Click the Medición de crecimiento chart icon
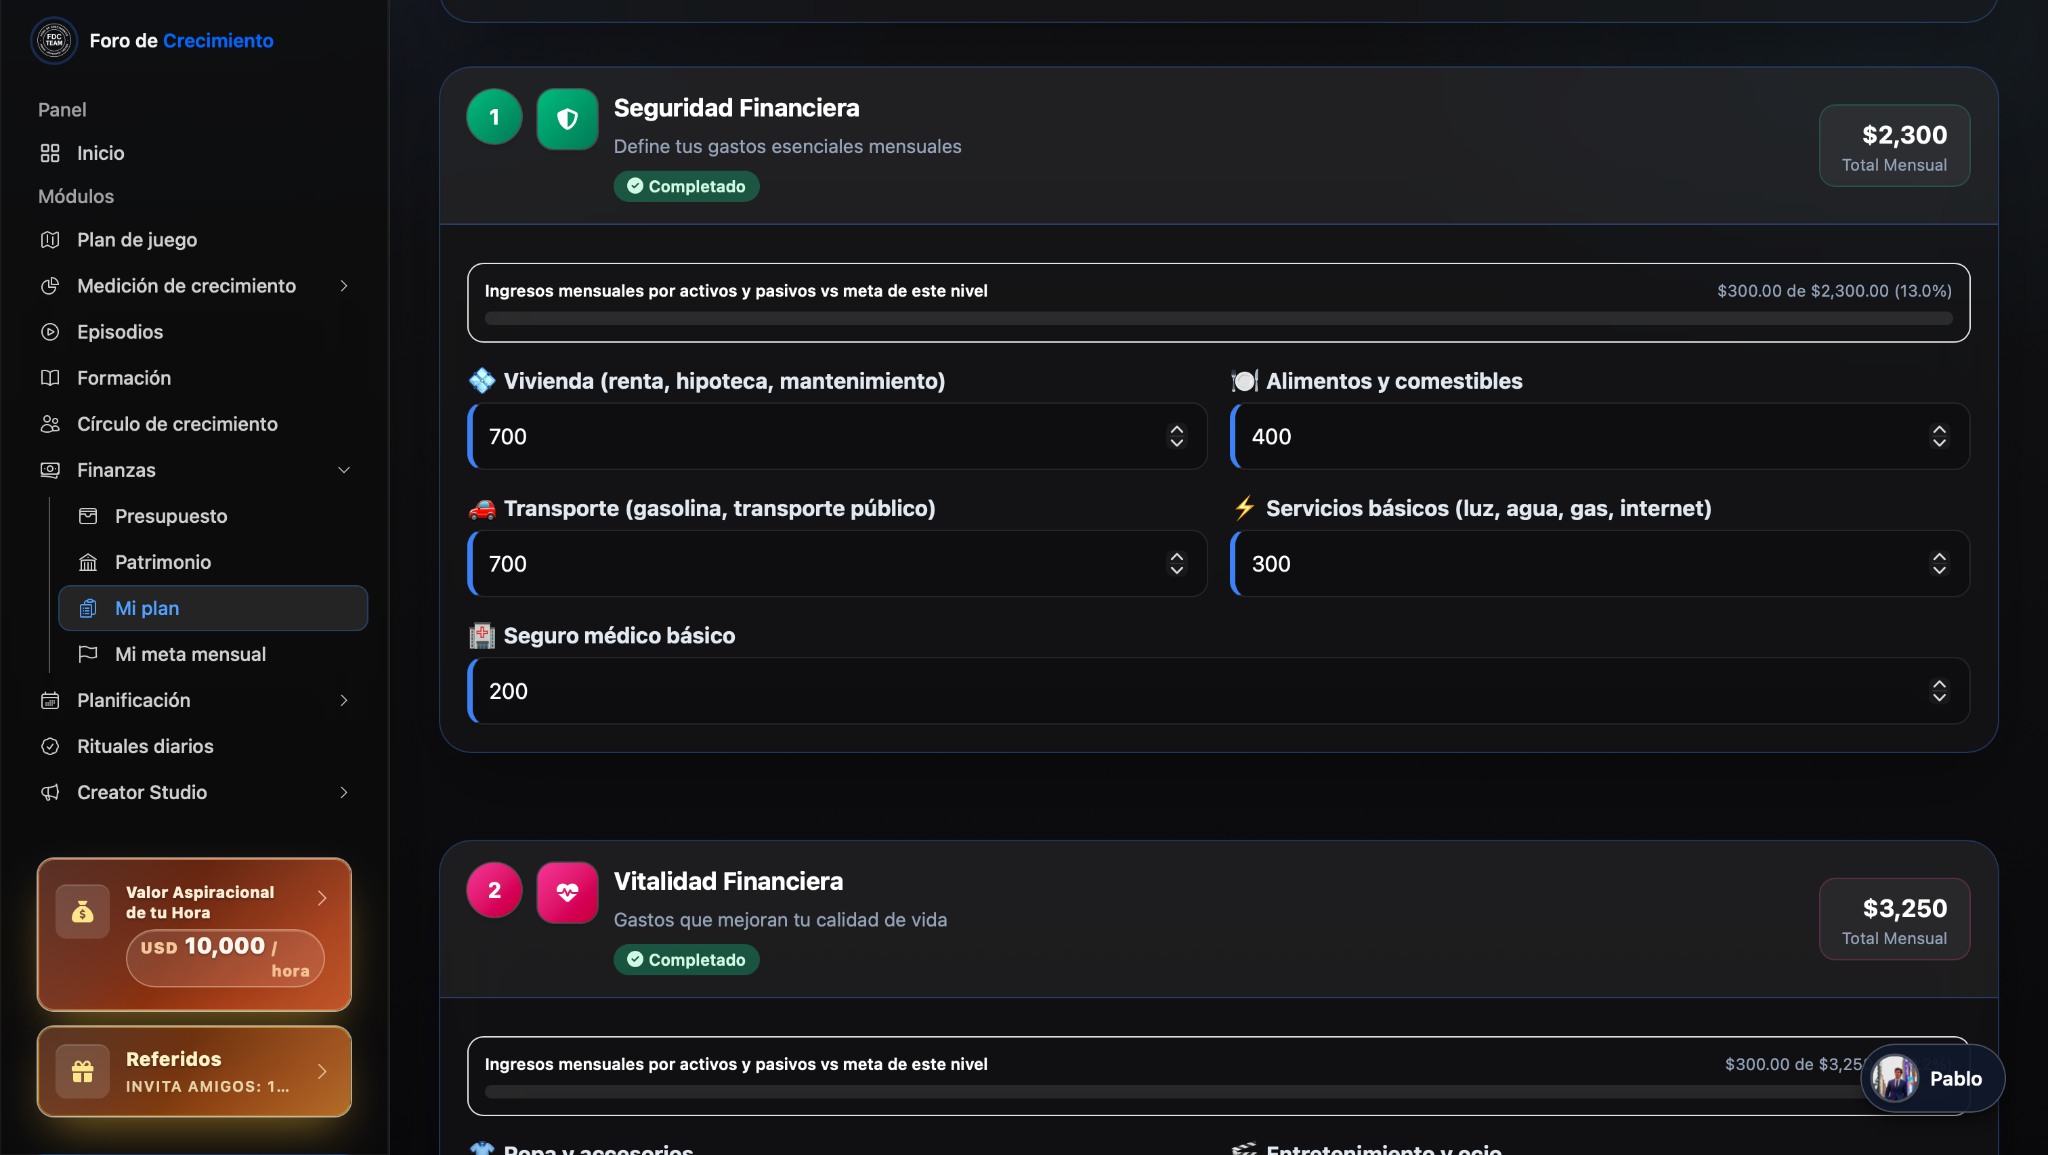The image size is (2048, 1155). point(50,286)
